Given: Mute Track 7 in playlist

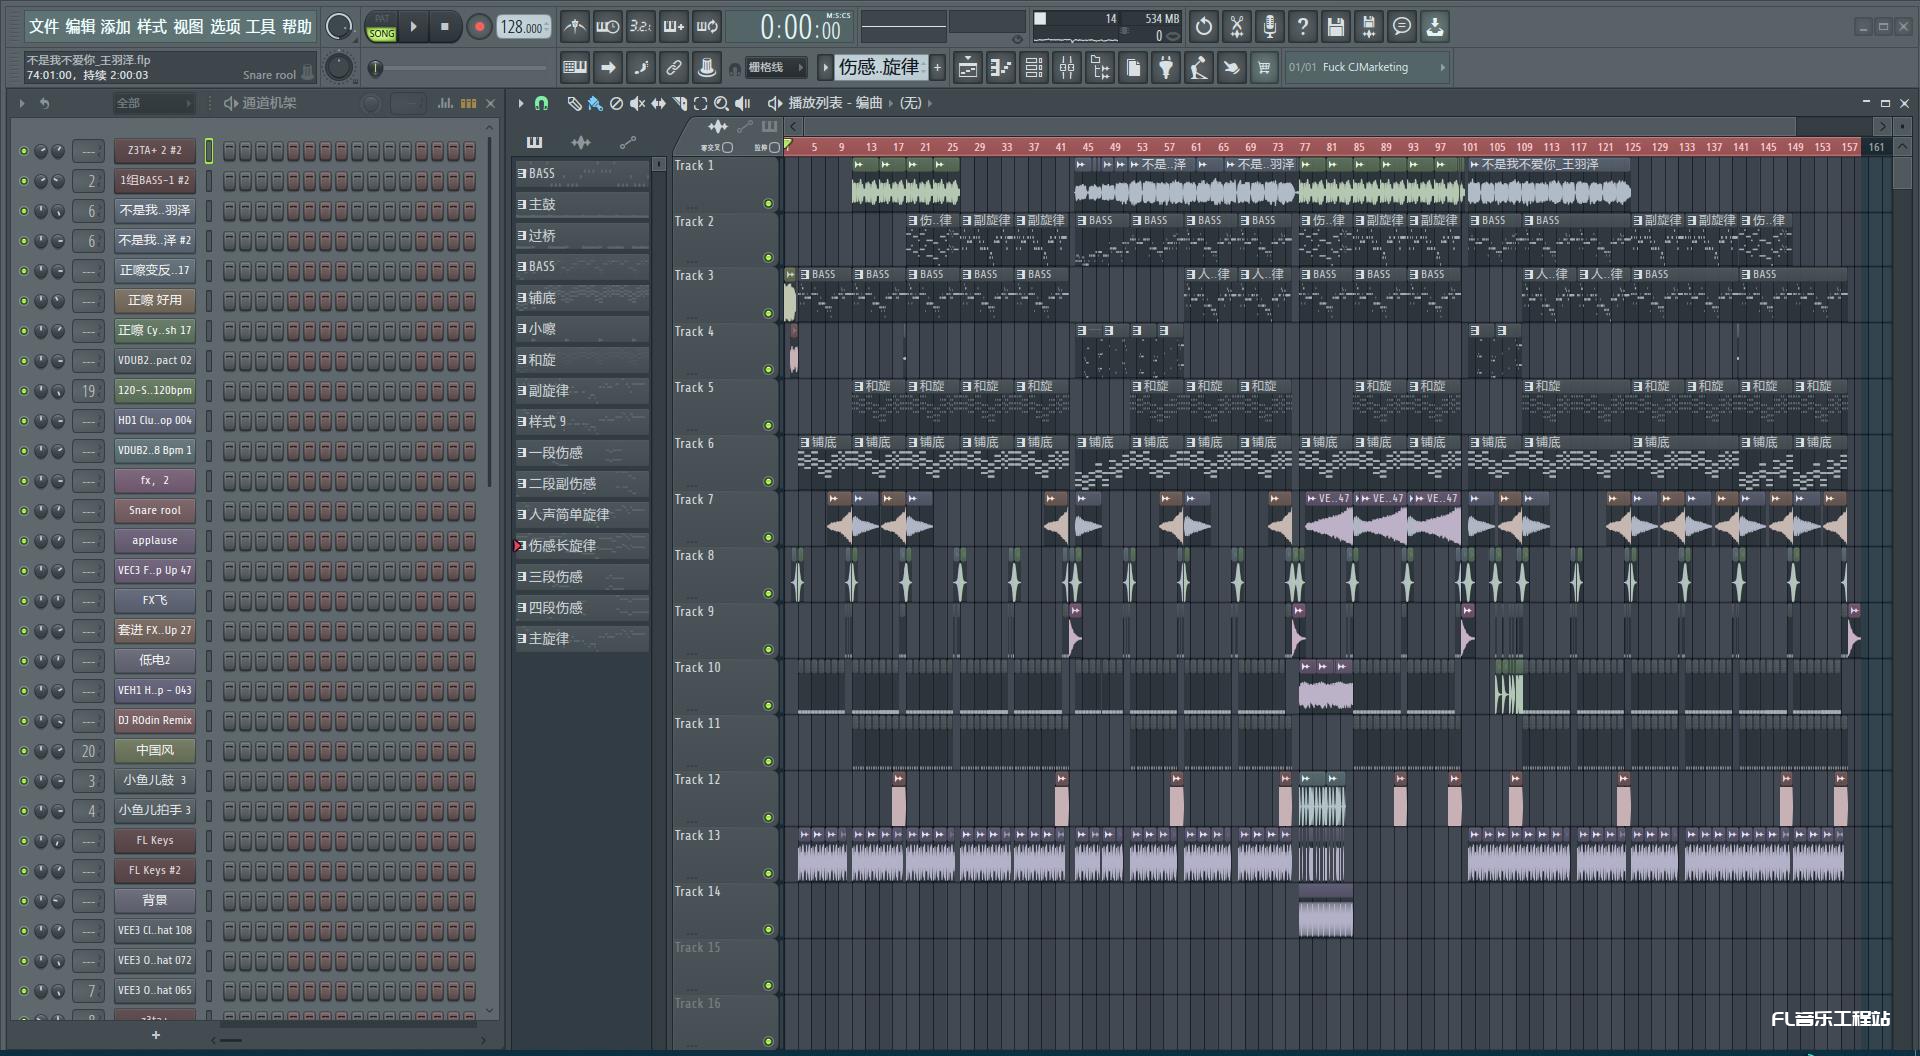Looking at the screenshot, I should pos(768,538).
